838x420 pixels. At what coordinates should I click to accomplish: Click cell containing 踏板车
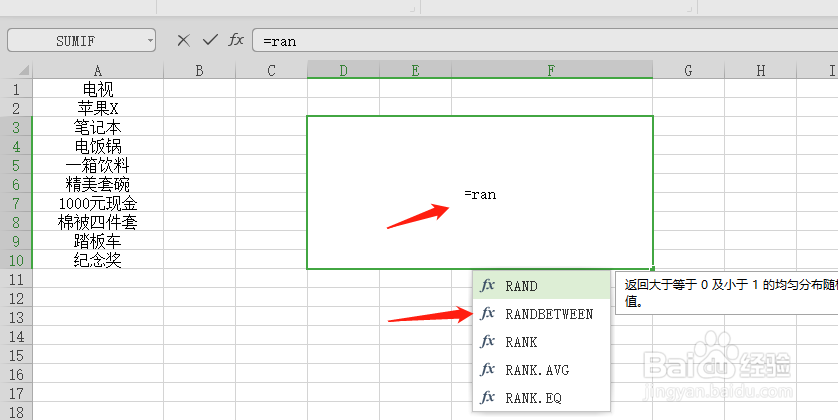[98, 241]
